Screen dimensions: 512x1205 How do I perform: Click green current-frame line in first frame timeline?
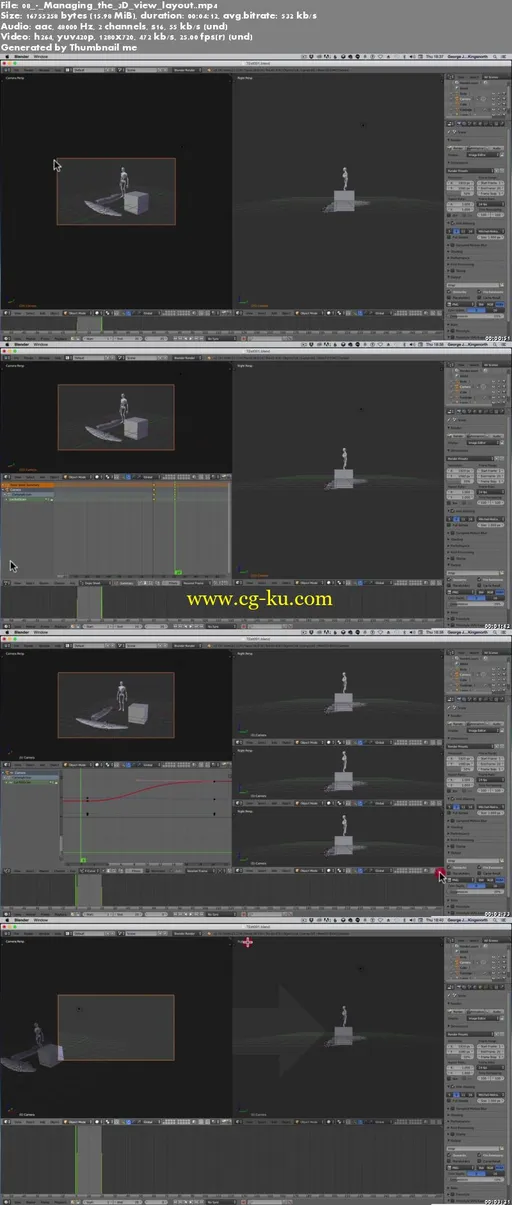coord(102,325)
